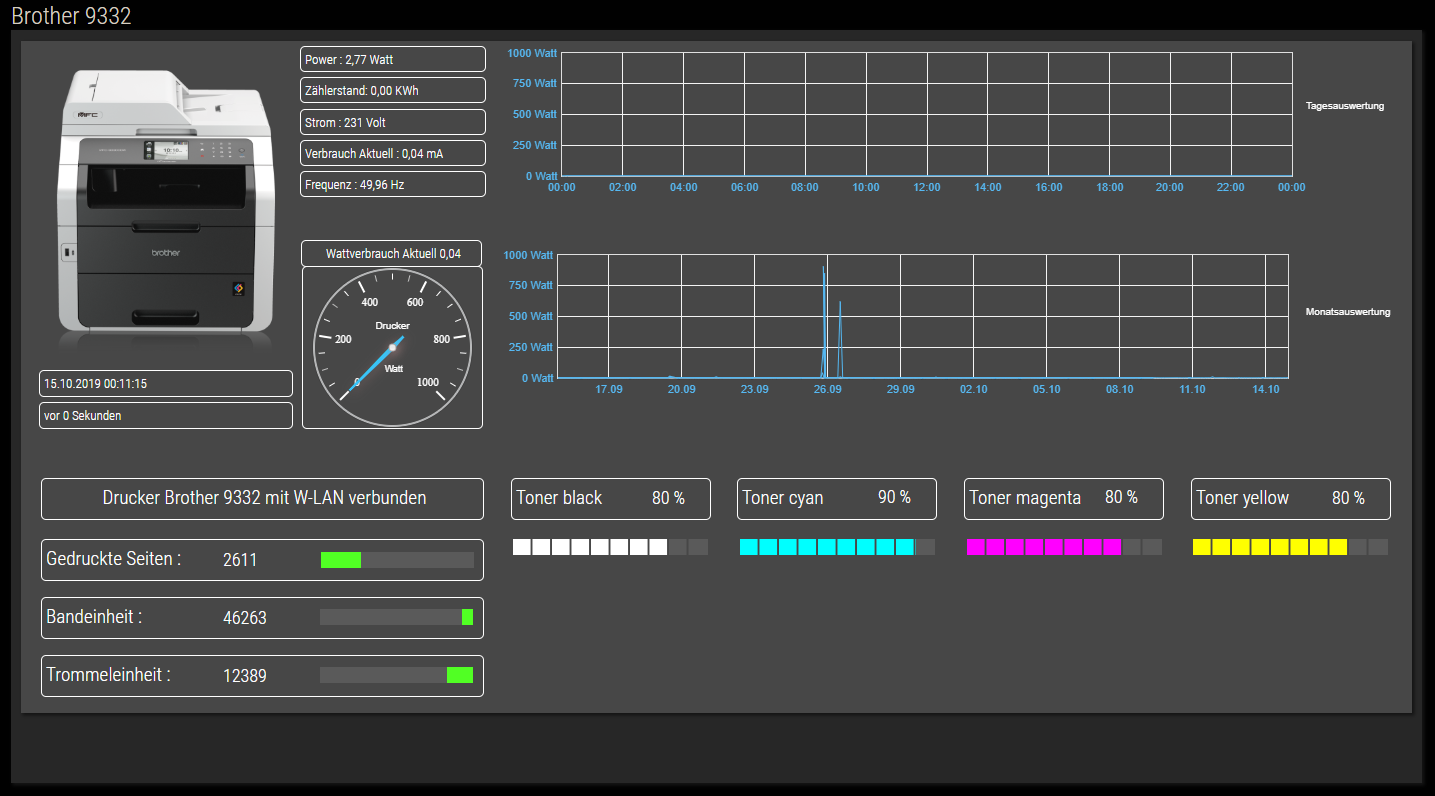
Task: Click the white toner black level bar
Action: (x=610, y=547)
